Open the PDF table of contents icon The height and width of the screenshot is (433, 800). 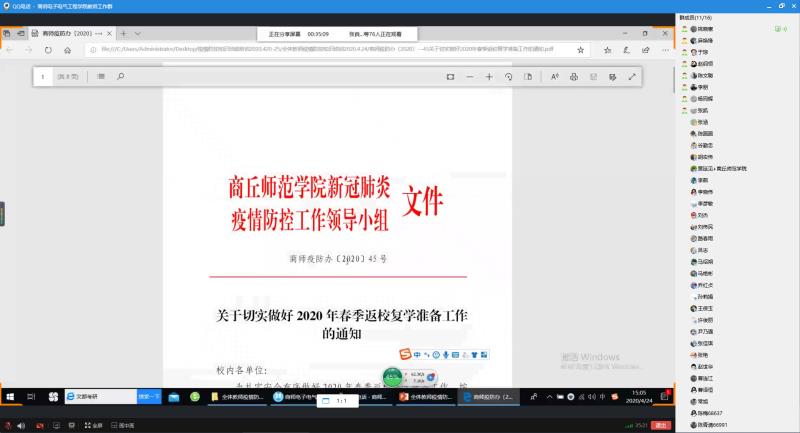point(100,76)
